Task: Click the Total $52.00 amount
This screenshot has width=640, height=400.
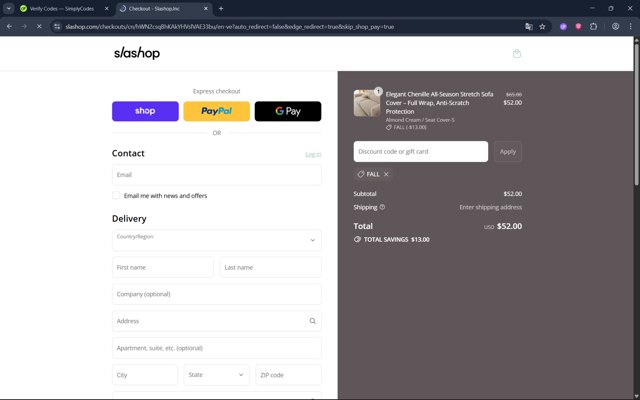Action: 509,226
